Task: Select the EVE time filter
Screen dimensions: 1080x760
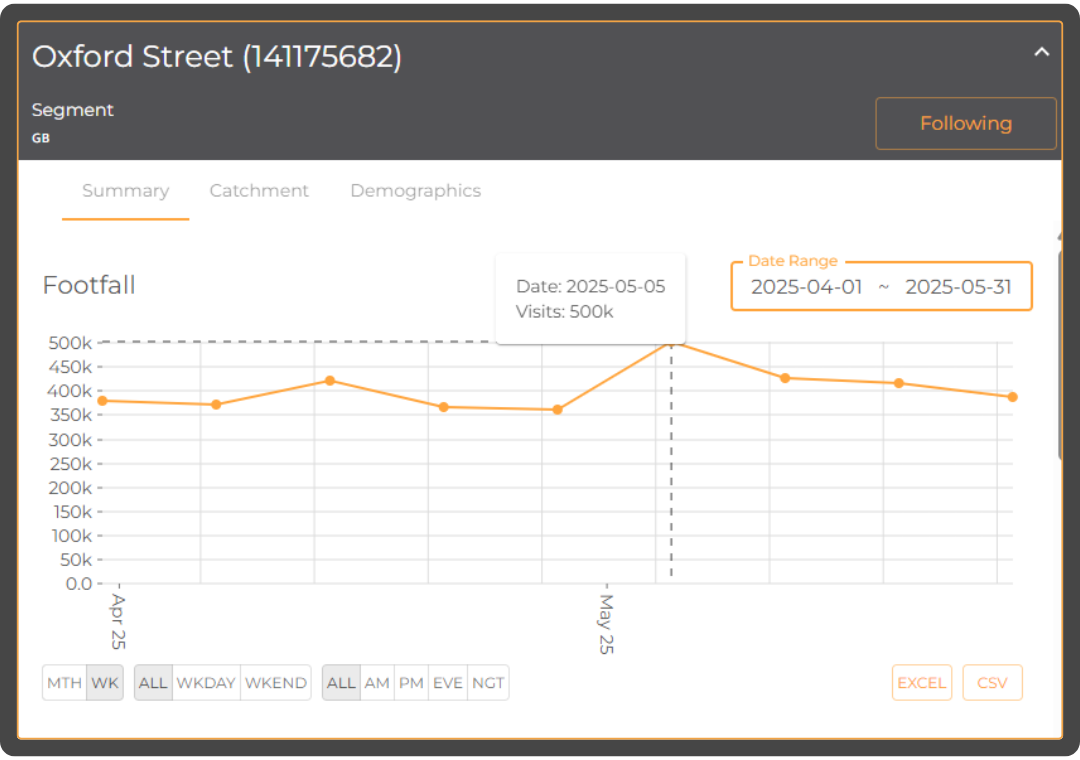Action: [x=448, y=683]
